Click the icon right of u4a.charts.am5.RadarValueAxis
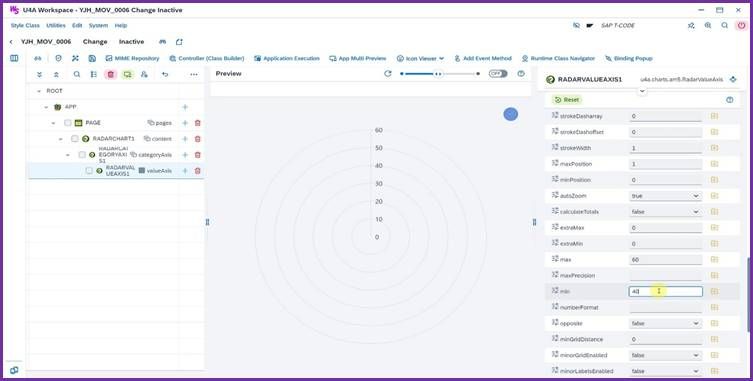The width and height of the screenshot is (753, 381). point(732,79)
